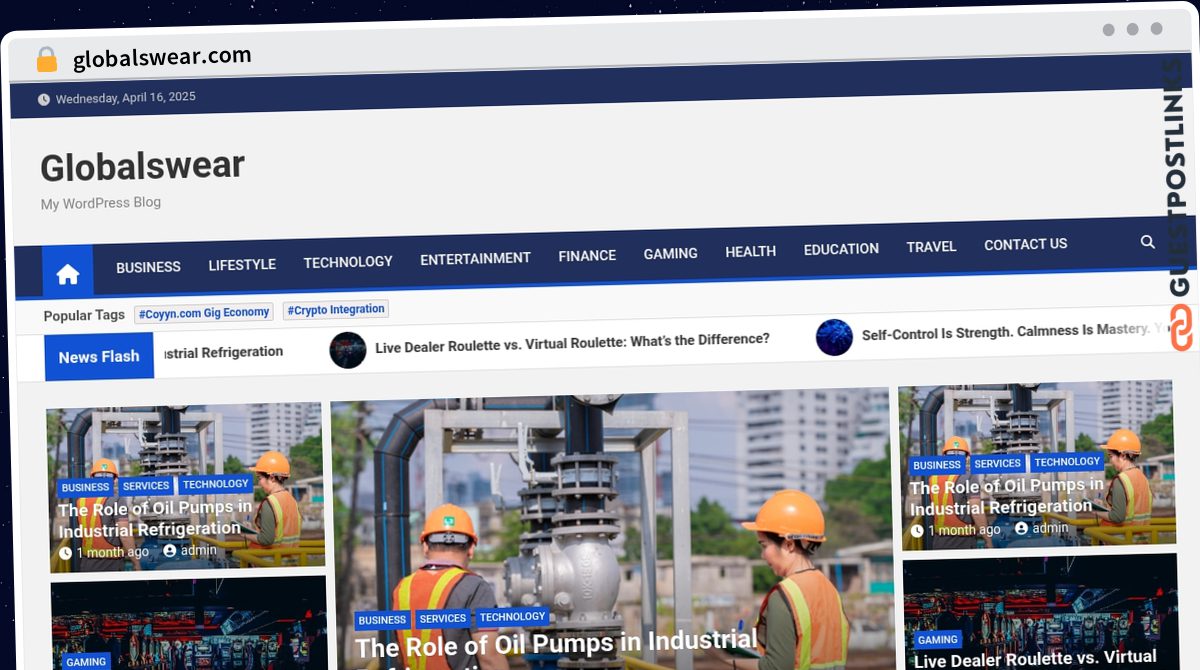1200x670 pixels.
Task: Click the home icon in the navigation bar
Action: pyautogui.click(x=67, y=274)
